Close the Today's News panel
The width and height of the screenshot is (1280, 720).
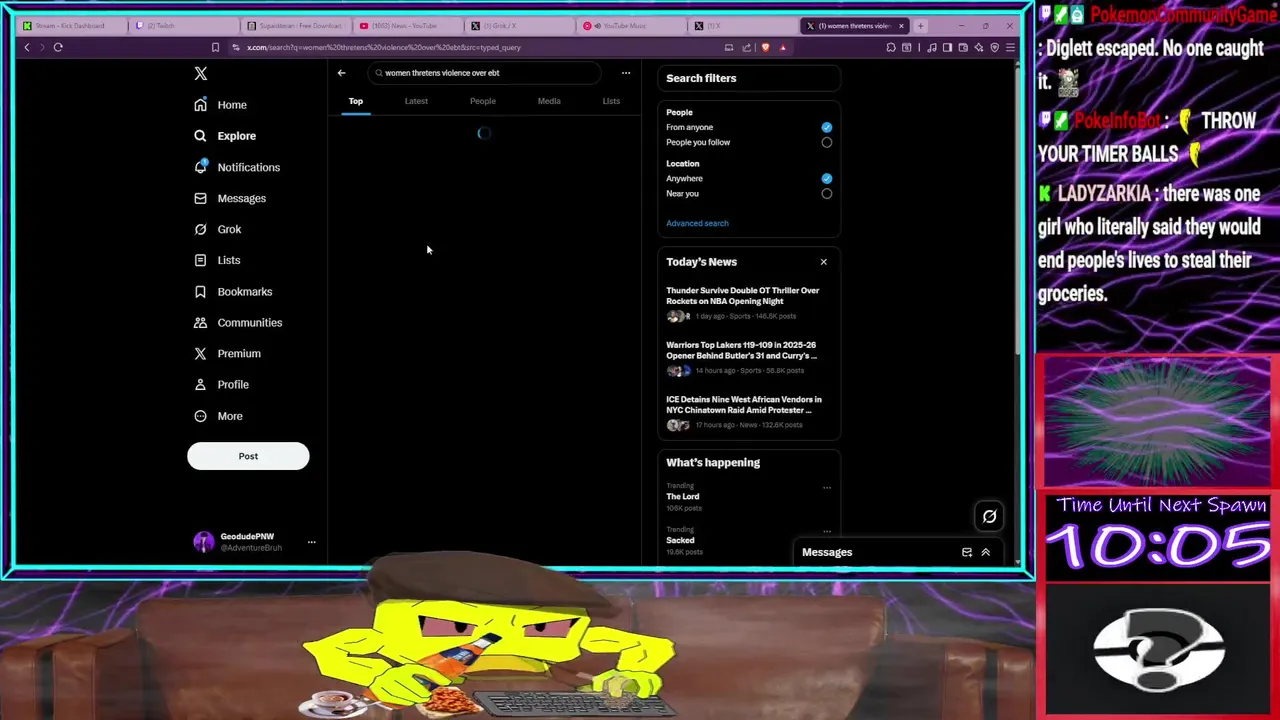(x=824, y=262)
